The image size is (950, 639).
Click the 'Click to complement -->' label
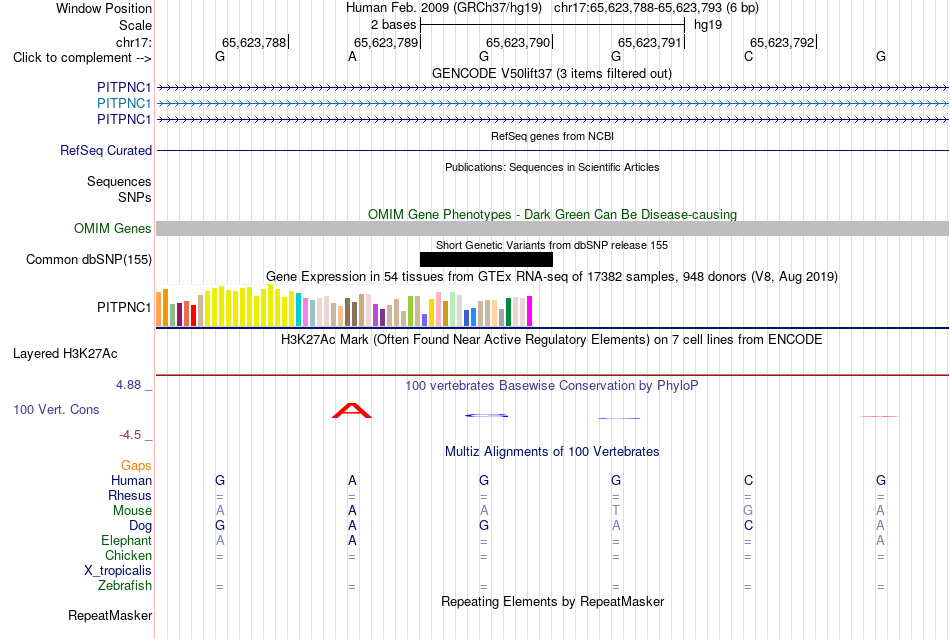click(x=82, y=58)
